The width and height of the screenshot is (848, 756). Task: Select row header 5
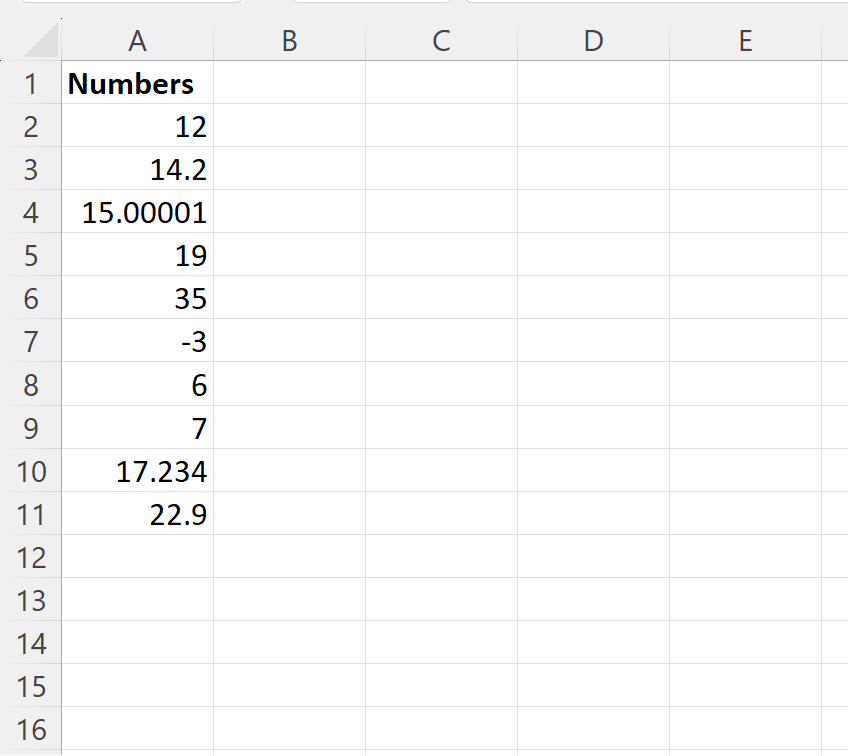point(30,255)
